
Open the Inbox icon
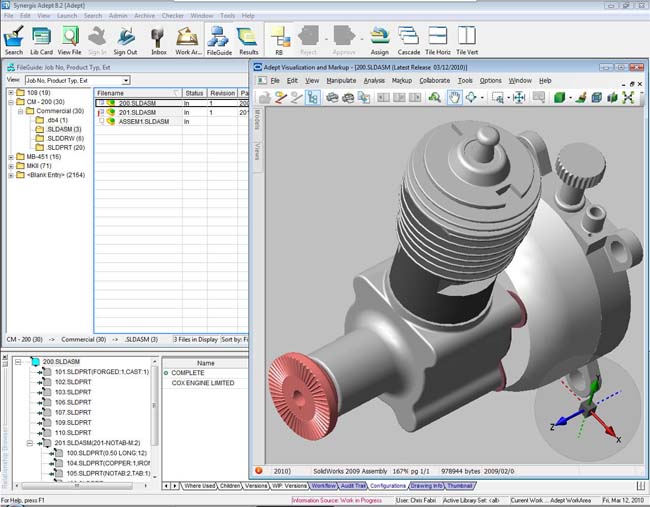[158, 40]
